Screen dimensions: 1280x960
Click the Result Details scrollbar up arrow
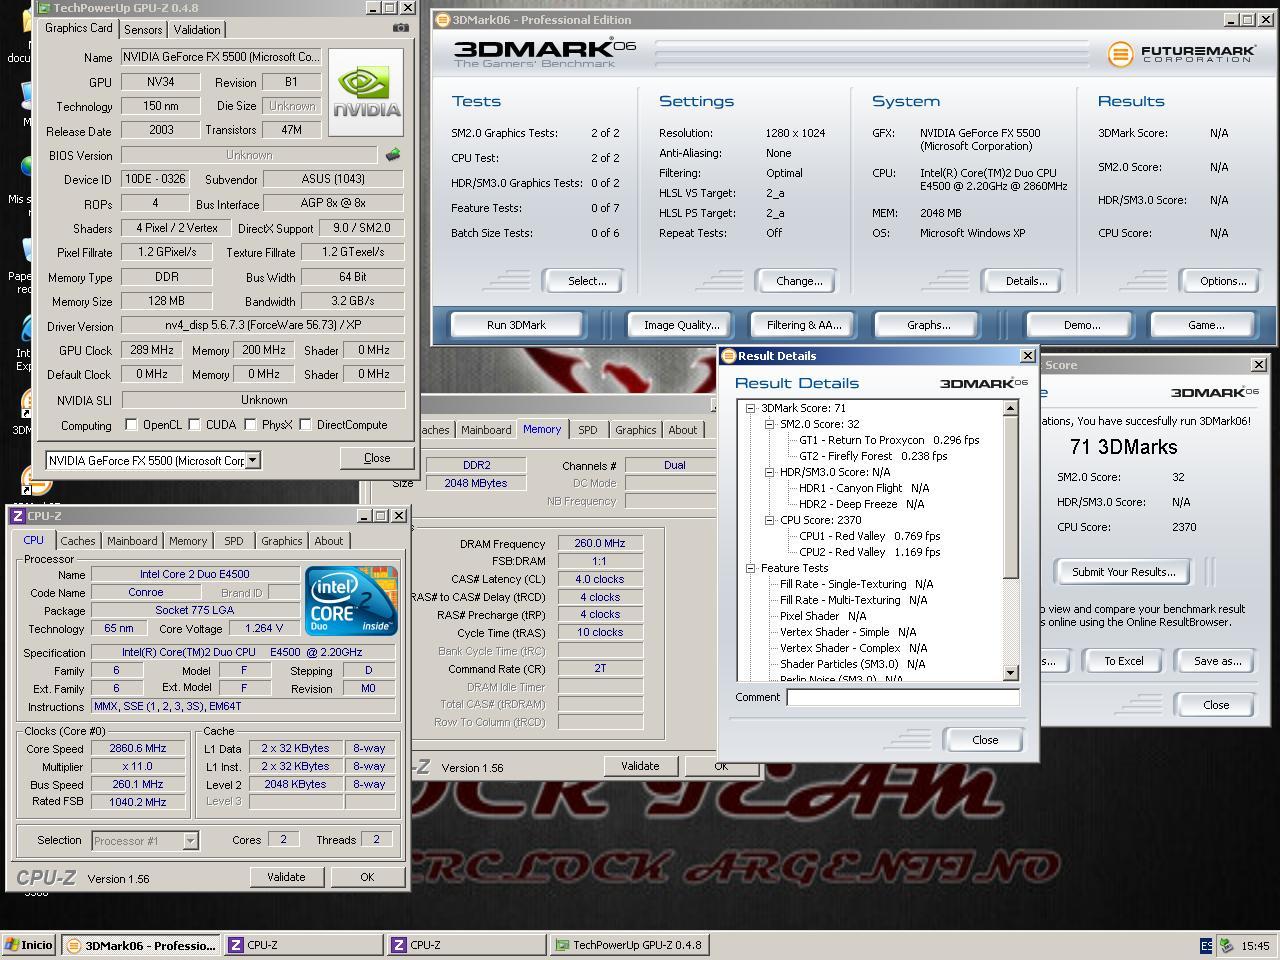pyautogui.click(x=1010, y=408)
